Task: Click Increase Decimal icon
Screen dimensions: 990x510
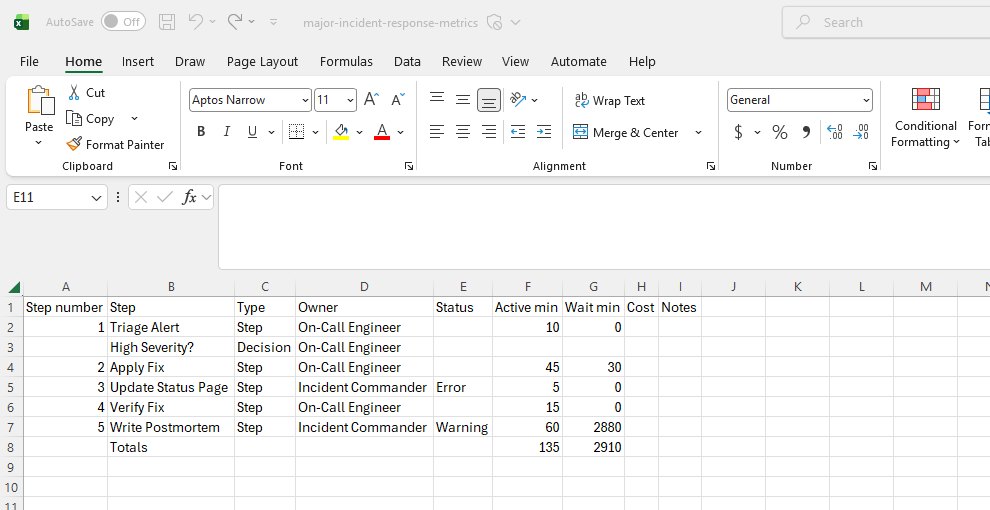Action: tap(835, 132)
